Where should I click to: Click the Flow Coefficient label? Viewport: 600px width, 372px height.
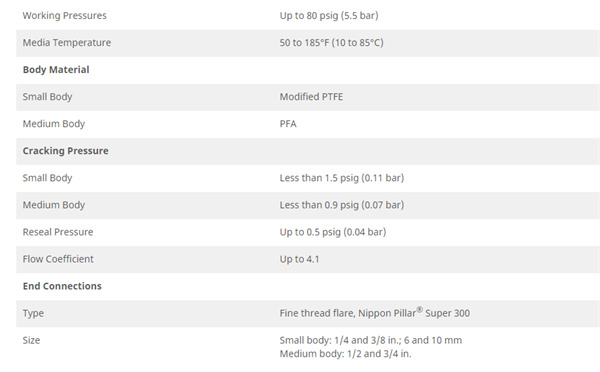coord(58,259)
